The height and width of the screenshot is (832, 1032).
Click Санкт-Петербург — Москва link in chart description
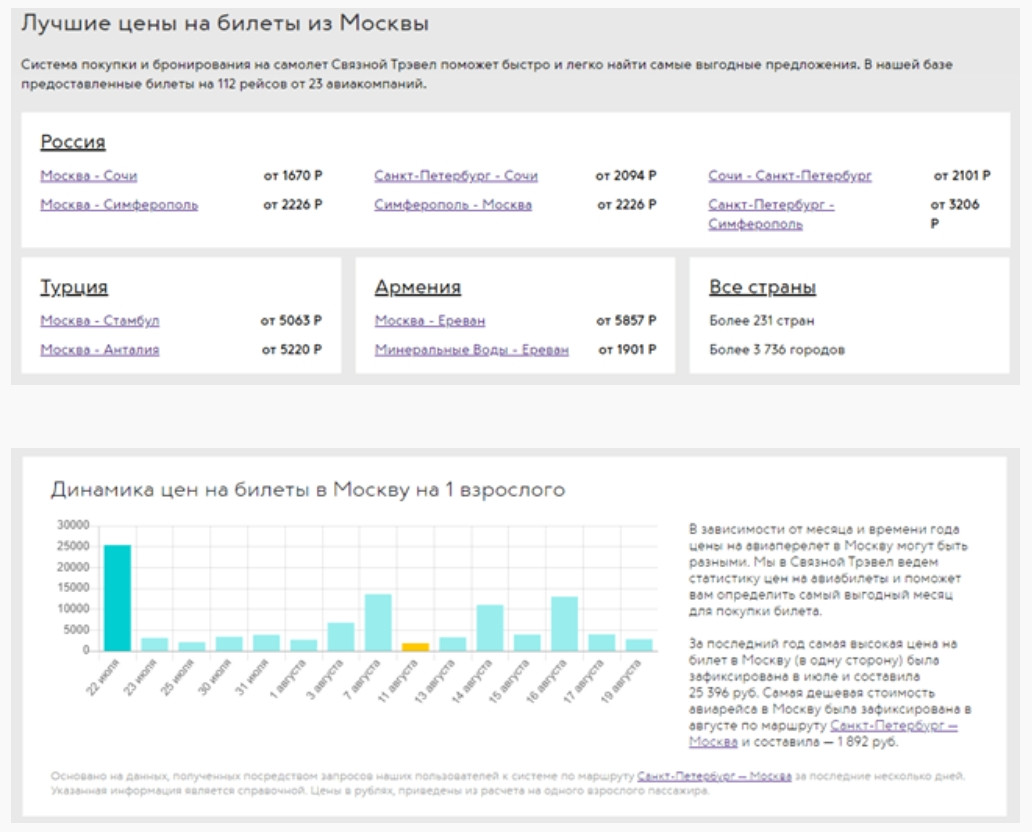pyautogui.click(x=893, y=726)
